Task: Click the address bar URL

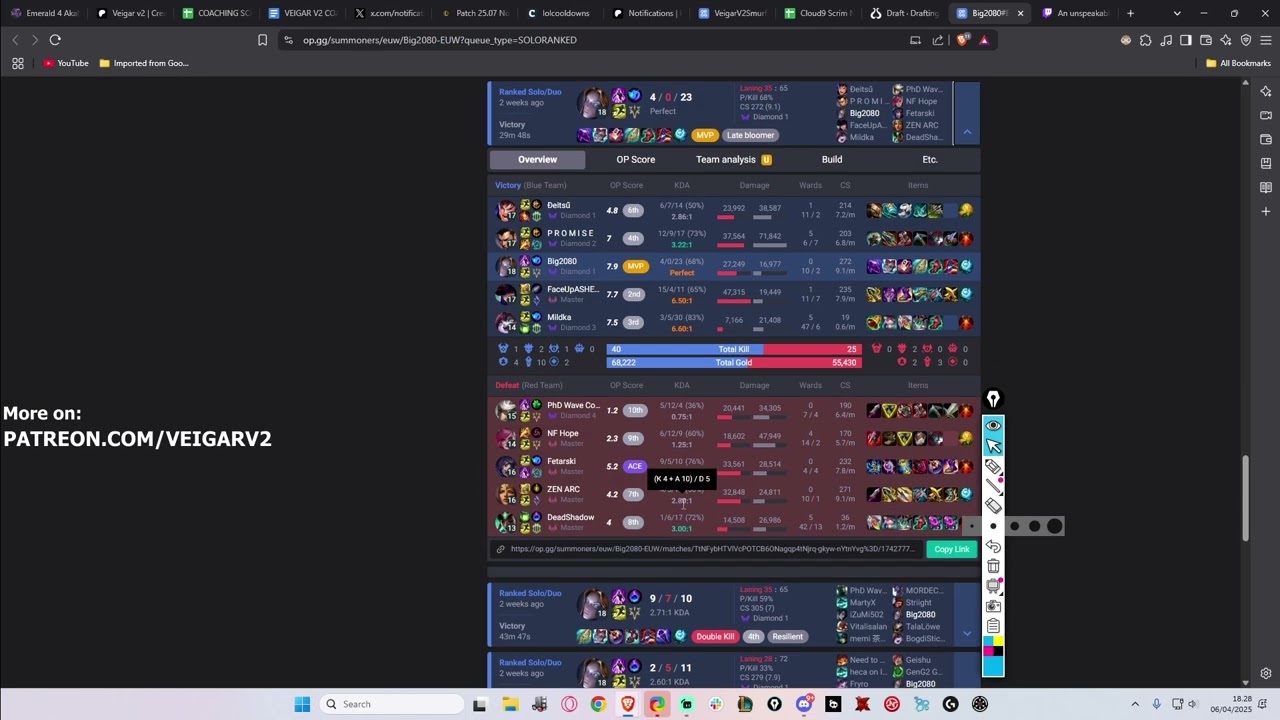Action: pos(440,40)
